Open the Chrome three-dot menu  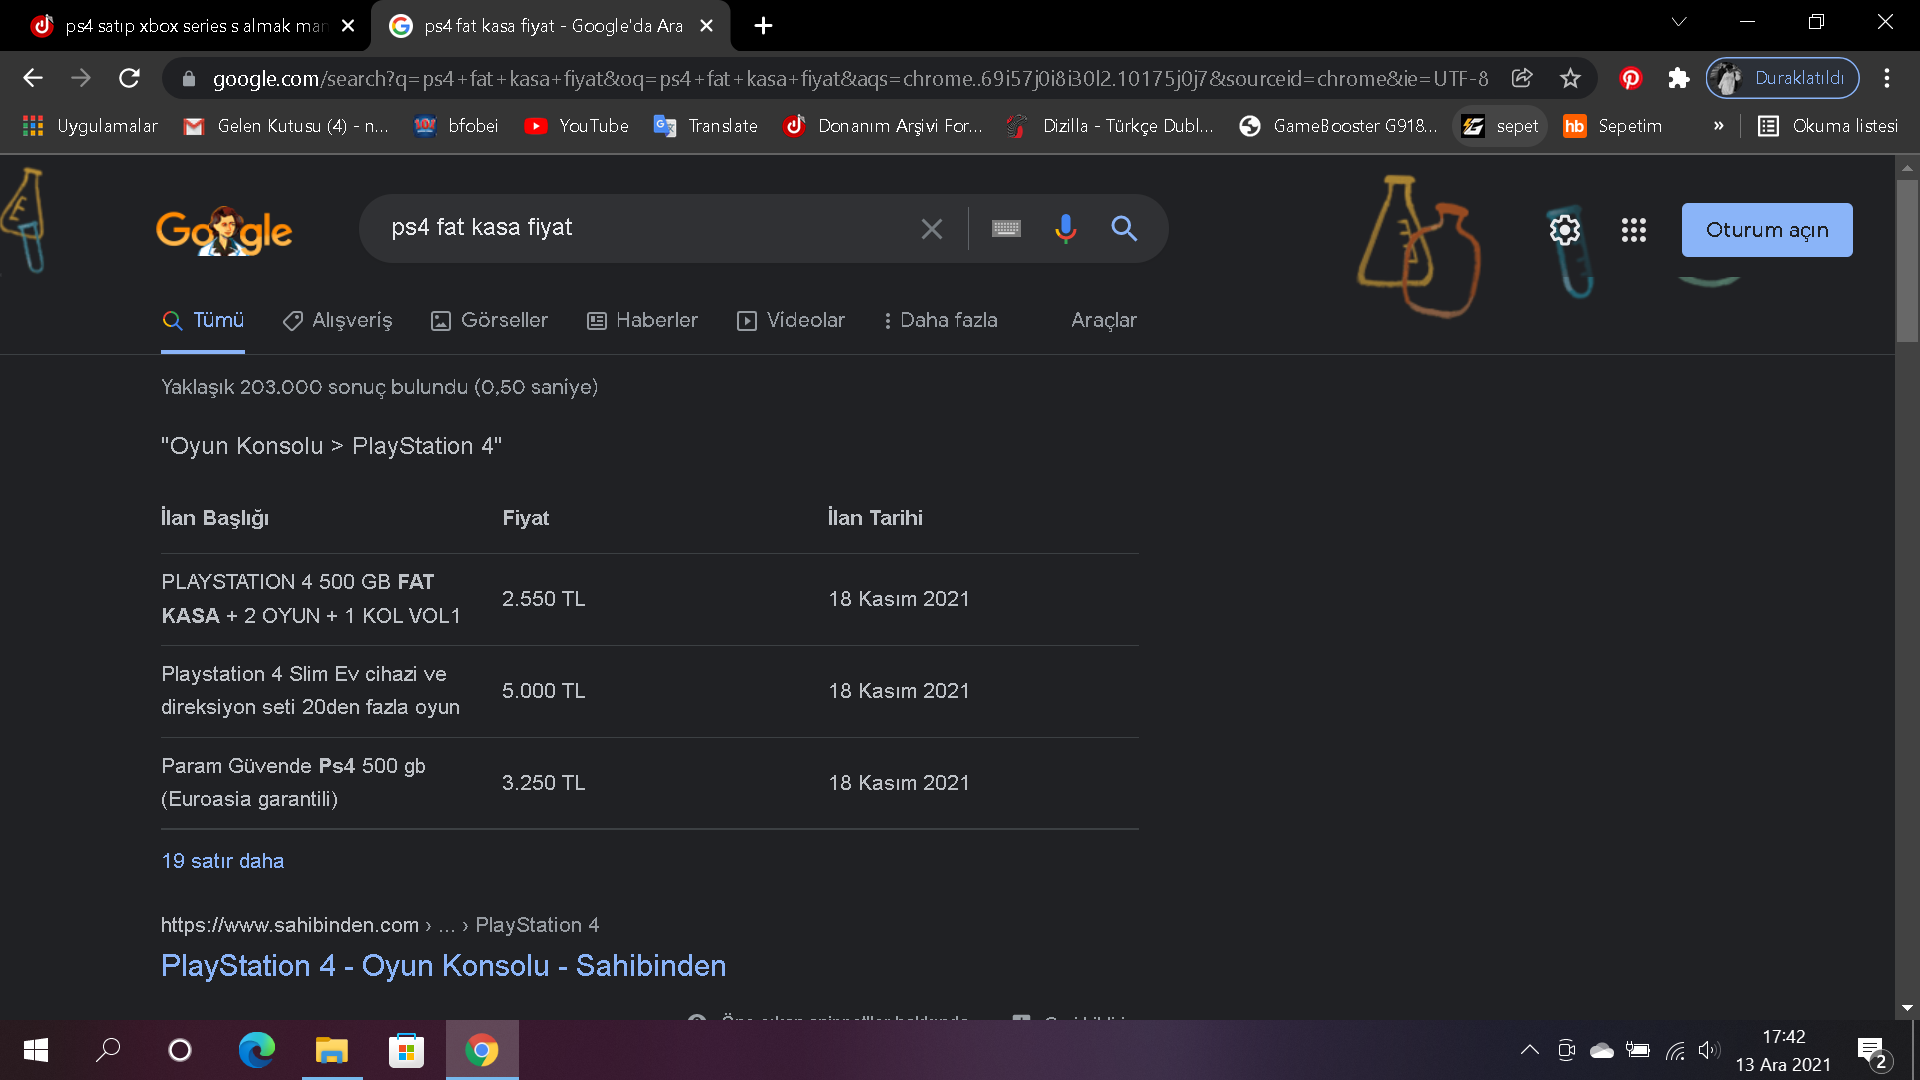coord(1887,78)
